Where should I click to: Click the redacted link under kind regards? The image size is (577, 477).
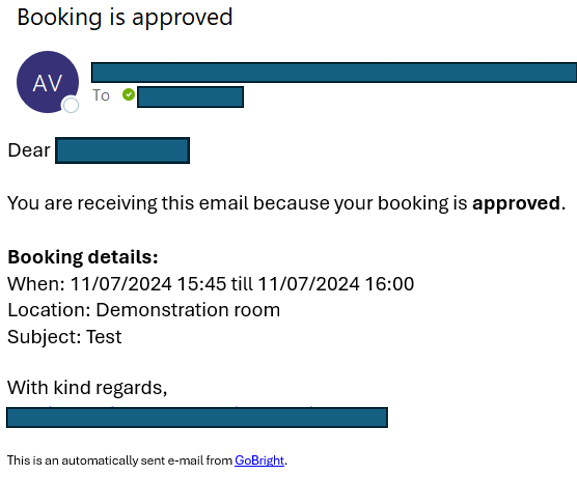tap(197, 417)
